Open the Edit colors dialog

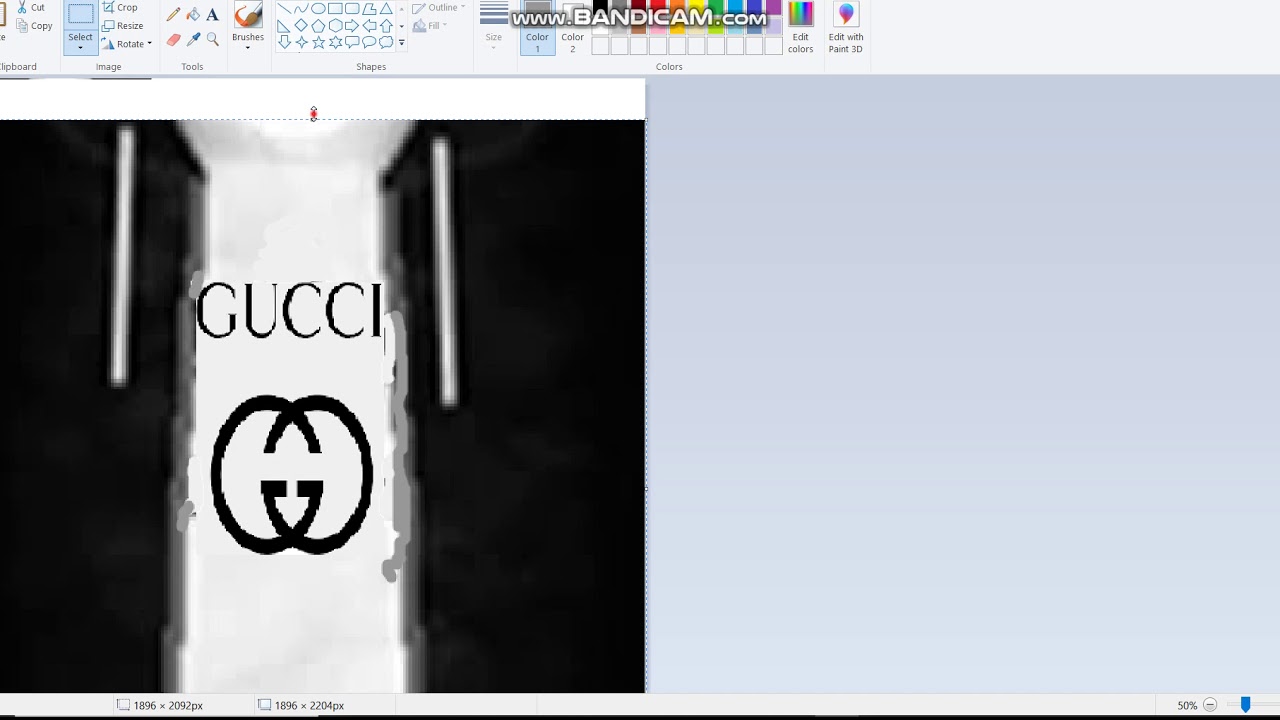(800, 27)
